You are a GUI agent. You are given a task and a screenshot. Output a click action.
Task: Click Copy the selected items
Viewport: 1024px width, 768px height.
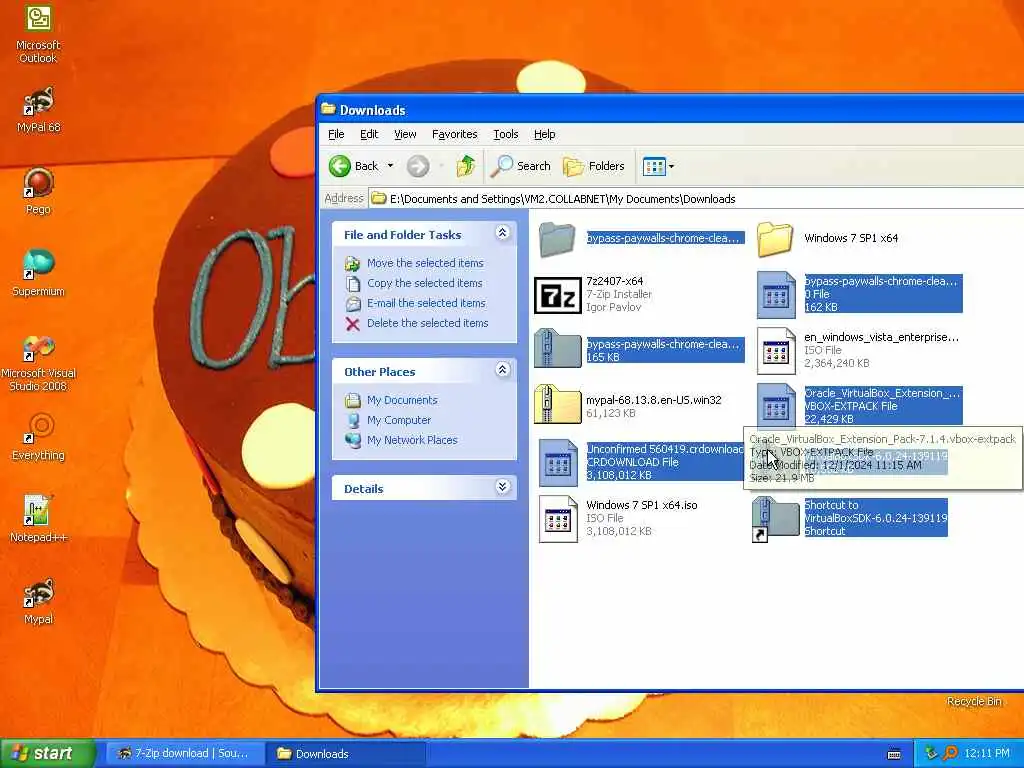tap(424, 283)
